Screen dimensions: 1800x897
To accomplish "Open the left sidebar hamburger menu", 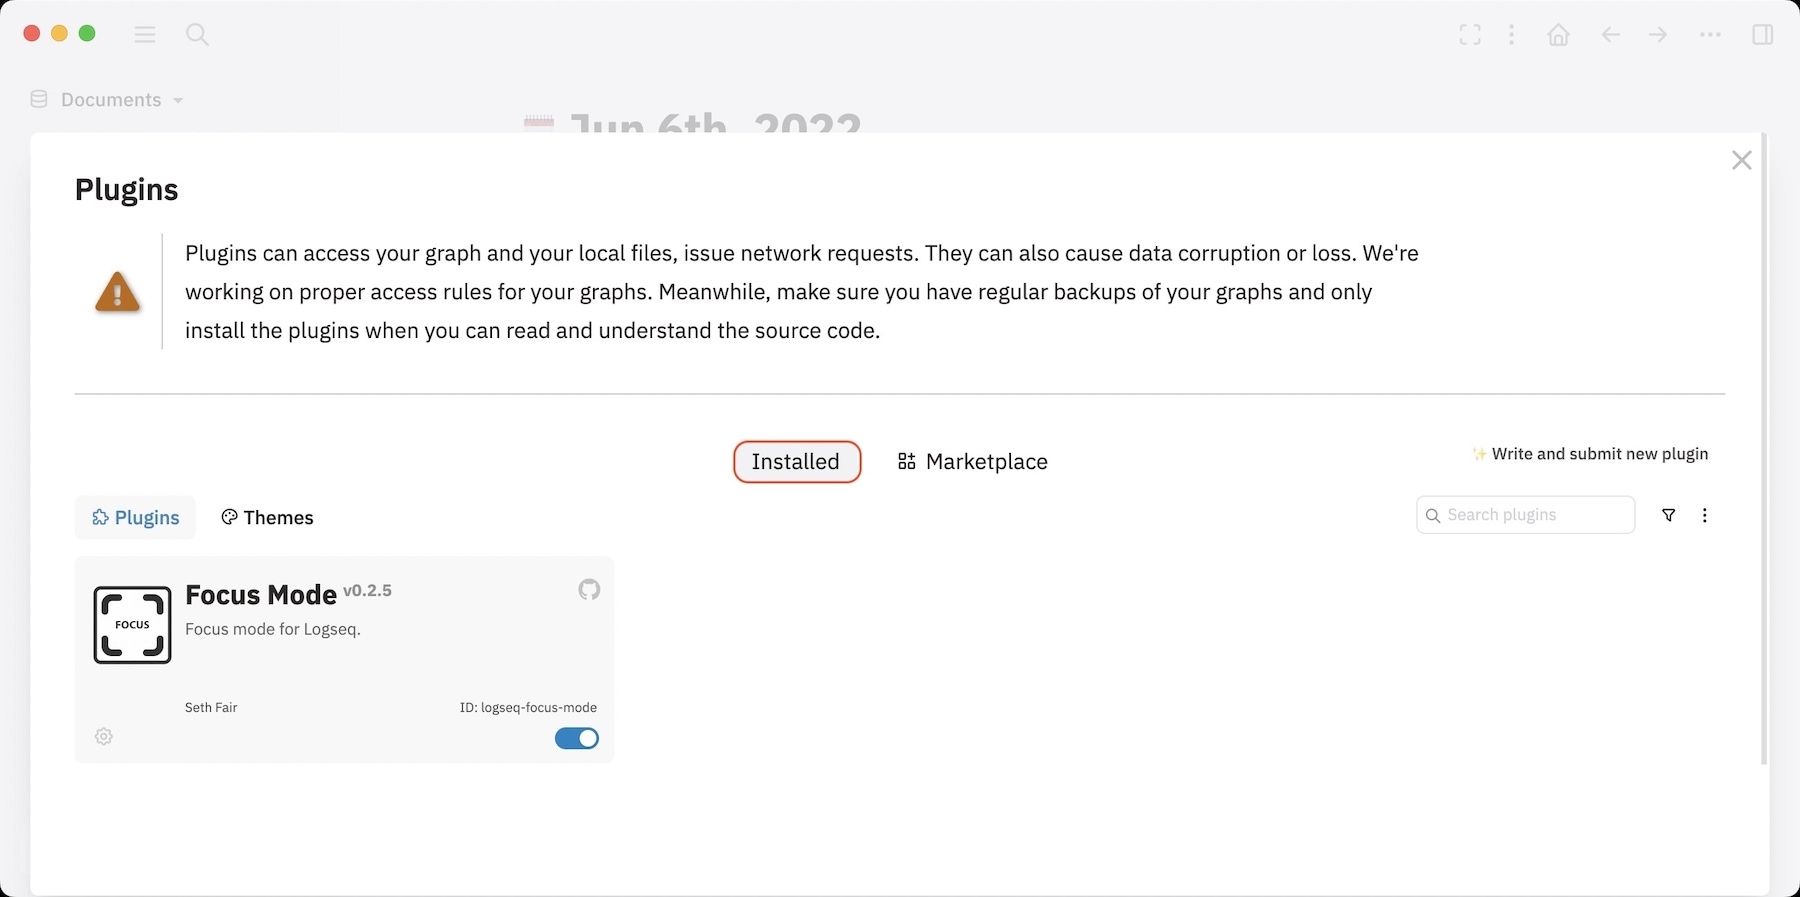I will click(145, 35).
